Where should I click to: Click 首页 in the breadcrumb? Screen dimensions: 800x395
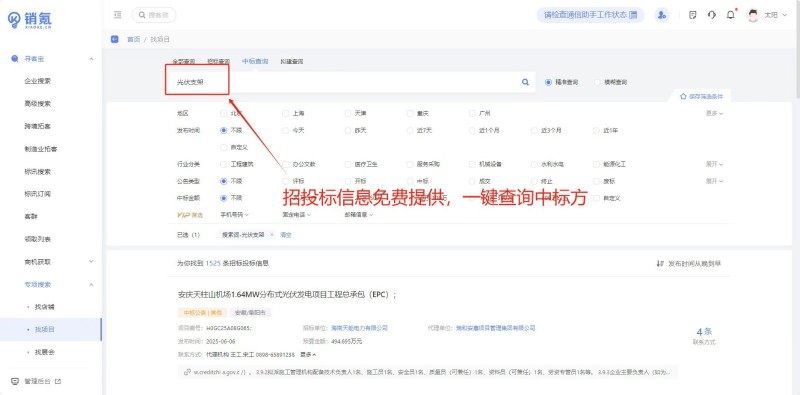(x=134, y=39)
